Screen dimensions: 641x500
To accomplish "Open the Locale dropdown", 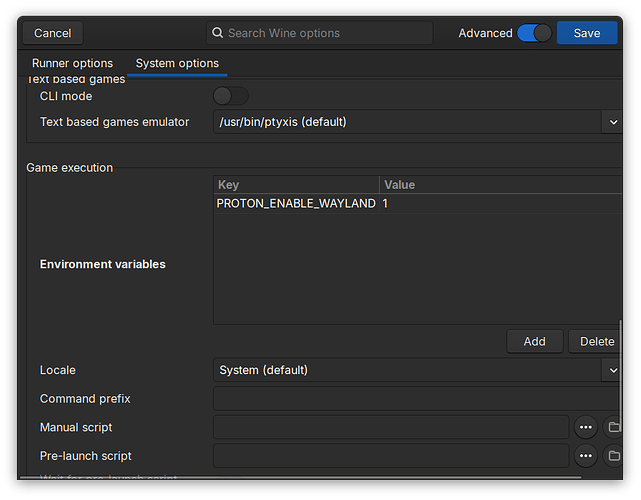I will pos(611,370).
